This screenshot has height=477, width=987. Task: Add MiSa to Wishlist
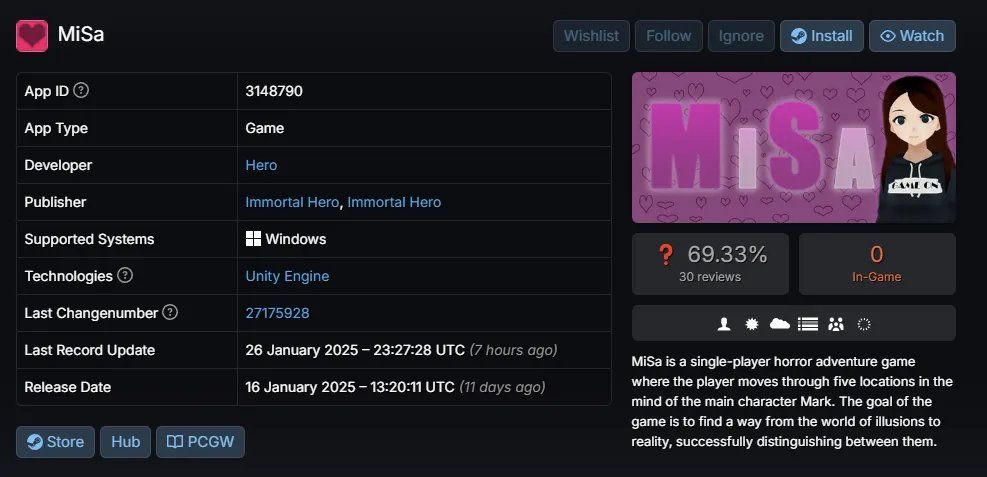click(x=591, y=36)
